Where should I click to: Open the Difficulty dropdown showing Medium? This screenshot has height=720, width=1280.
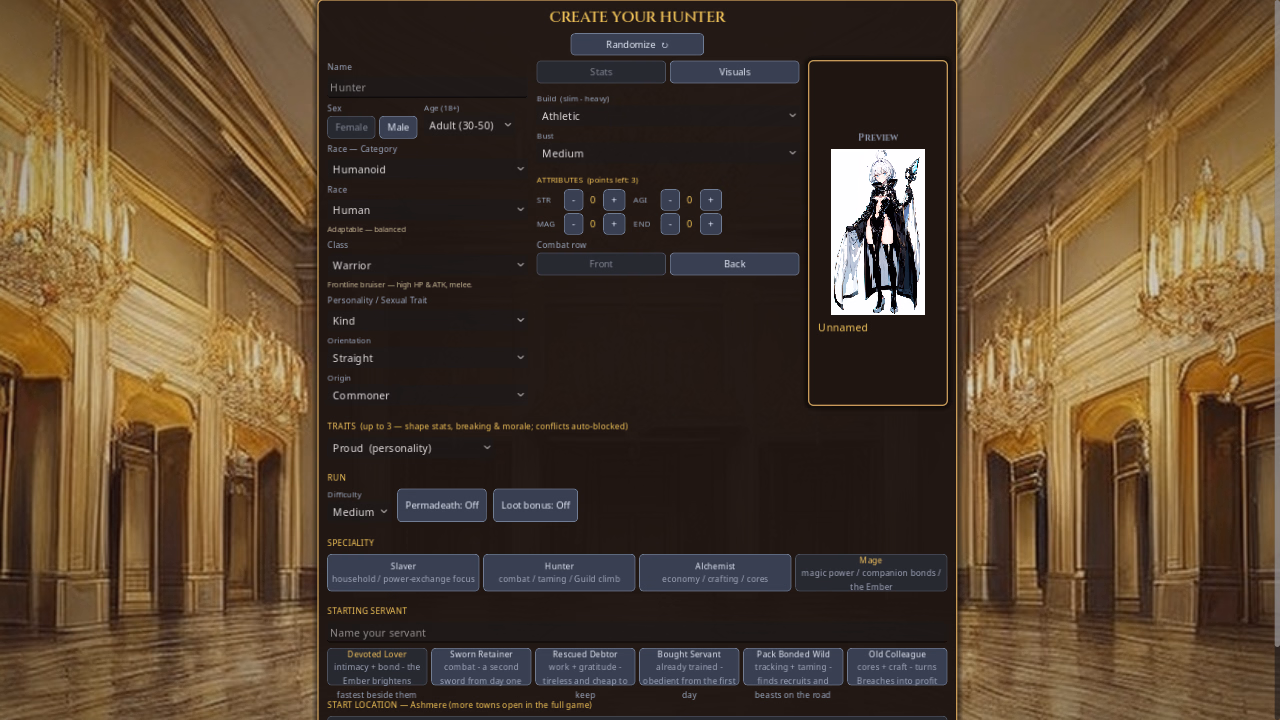tap(359, 512)
